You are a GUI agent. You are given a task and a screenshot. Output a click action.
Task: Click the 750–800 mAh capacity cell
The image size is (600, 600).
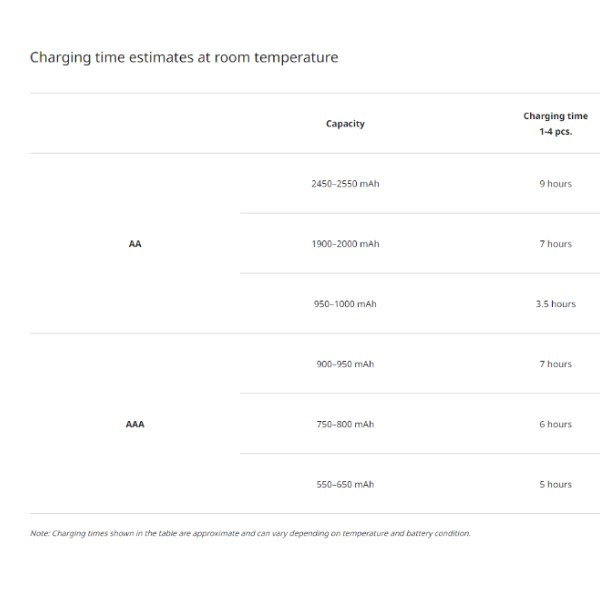[x=345, y=424]
